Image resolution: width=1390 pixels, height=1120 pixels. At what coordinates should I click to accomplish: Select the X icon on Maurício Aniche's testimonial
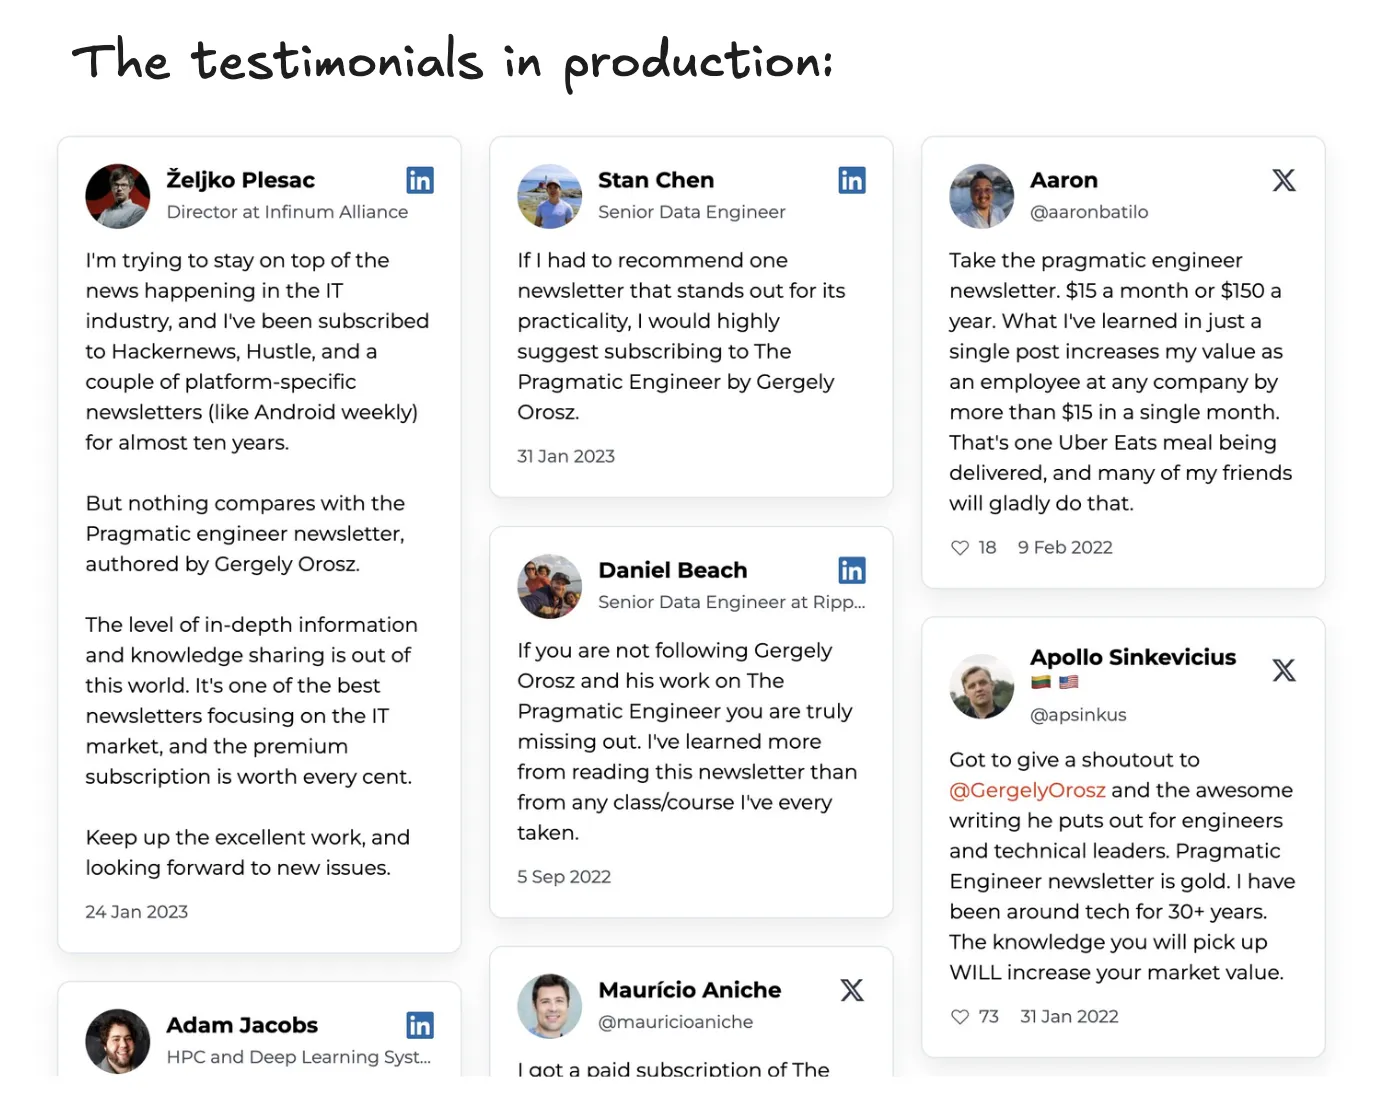852,990
